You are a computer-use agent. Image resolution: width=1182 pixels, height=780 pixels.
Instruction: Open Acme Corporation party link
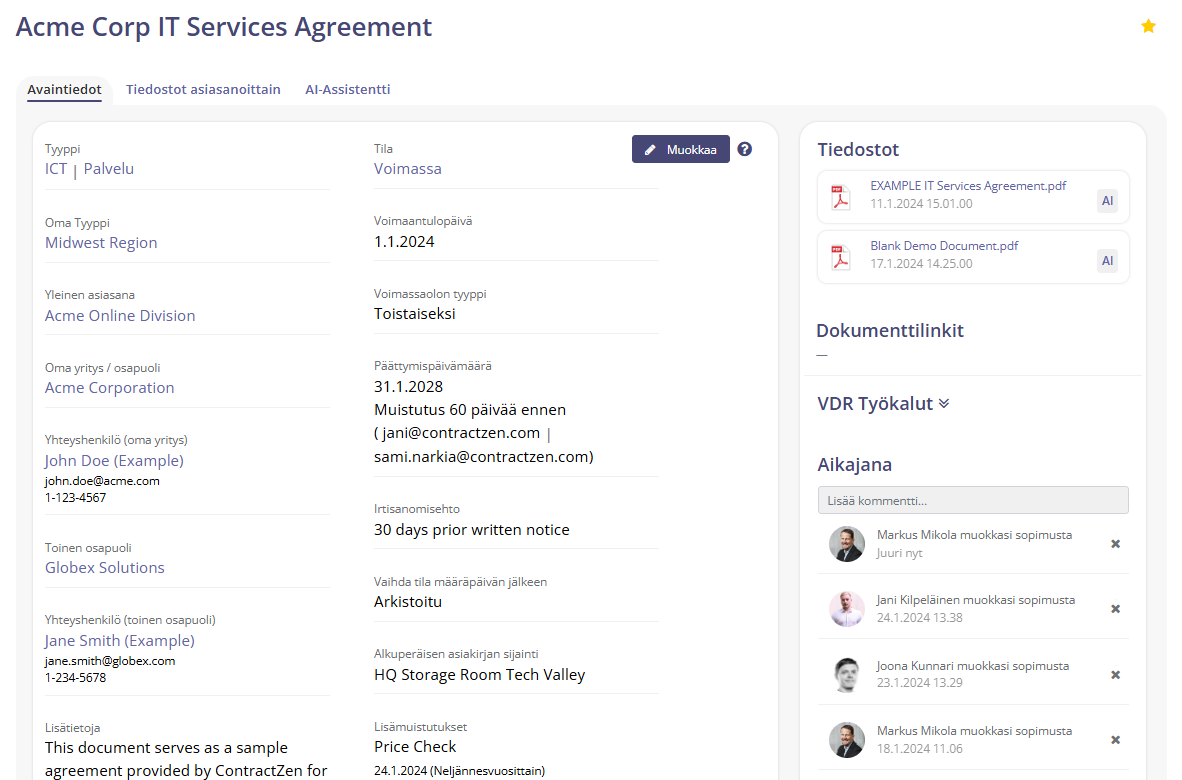point(109,388)
